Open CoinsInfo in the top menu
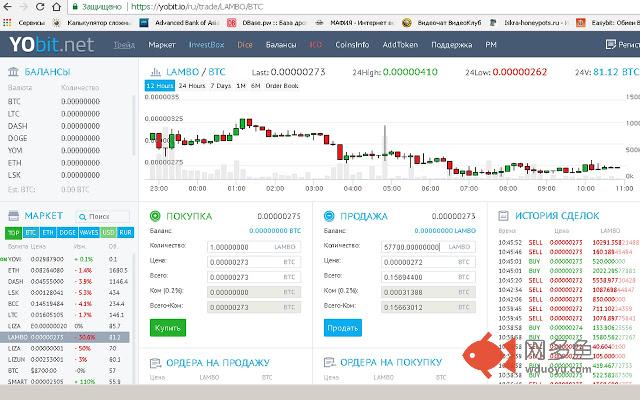640x400 pixels. pyautogui.click(x=352, y=45)
